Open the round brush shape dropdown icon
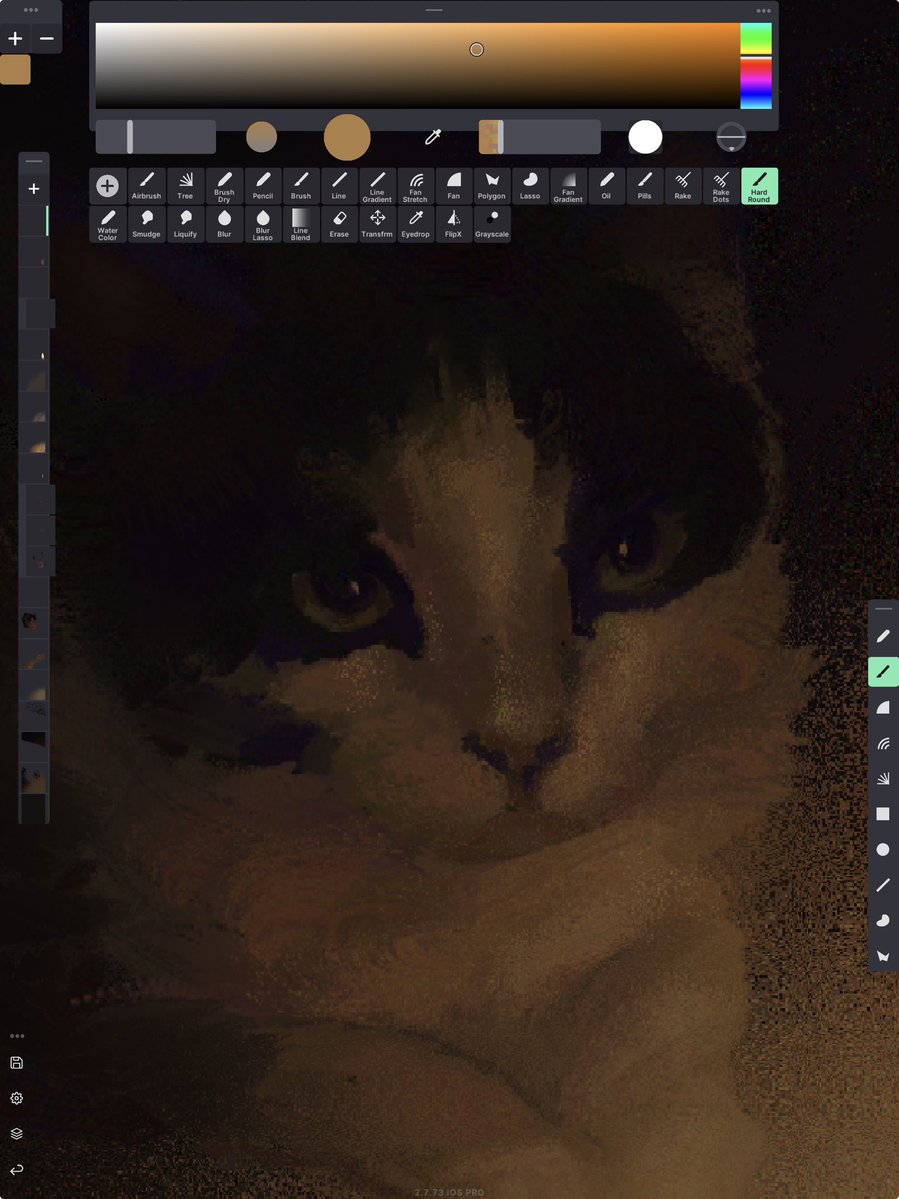 (x=732, y=138)
